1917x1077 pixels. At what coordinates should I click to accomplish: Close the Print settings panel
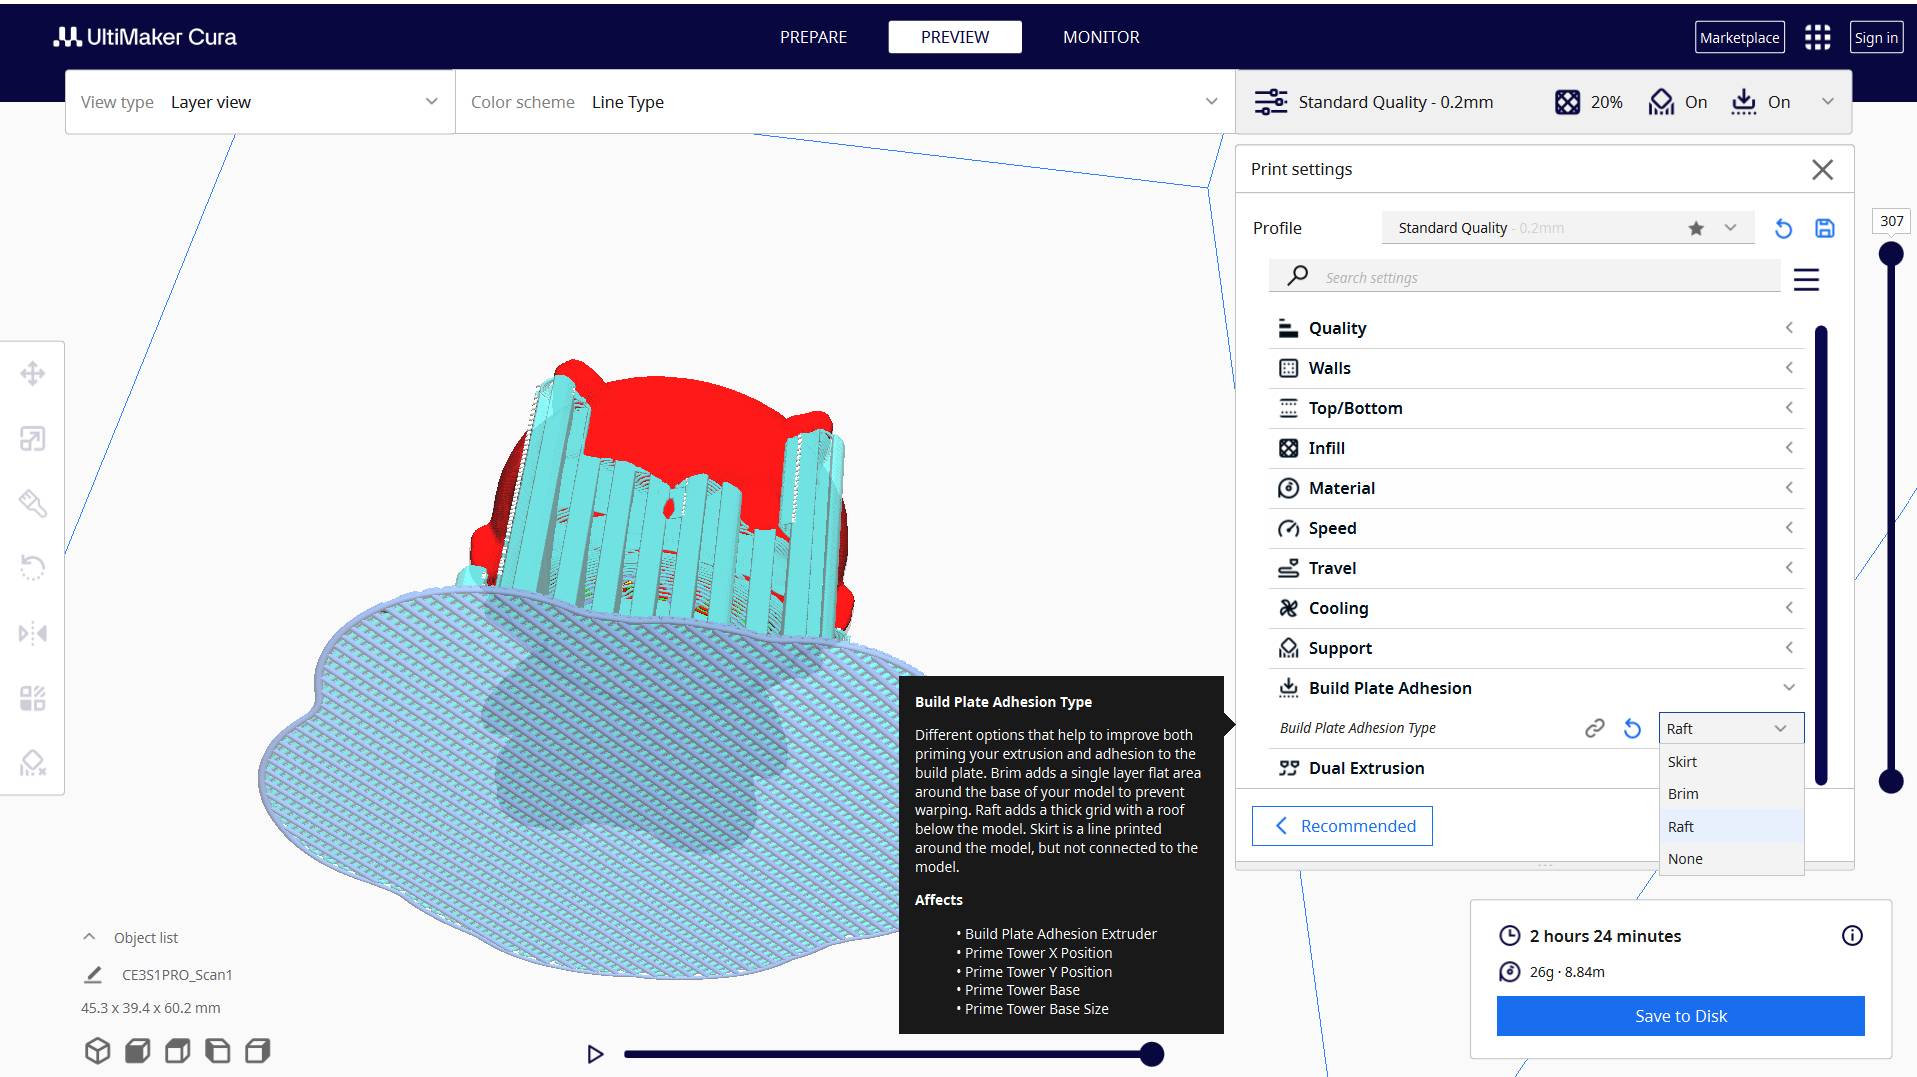coord(1822,170)
